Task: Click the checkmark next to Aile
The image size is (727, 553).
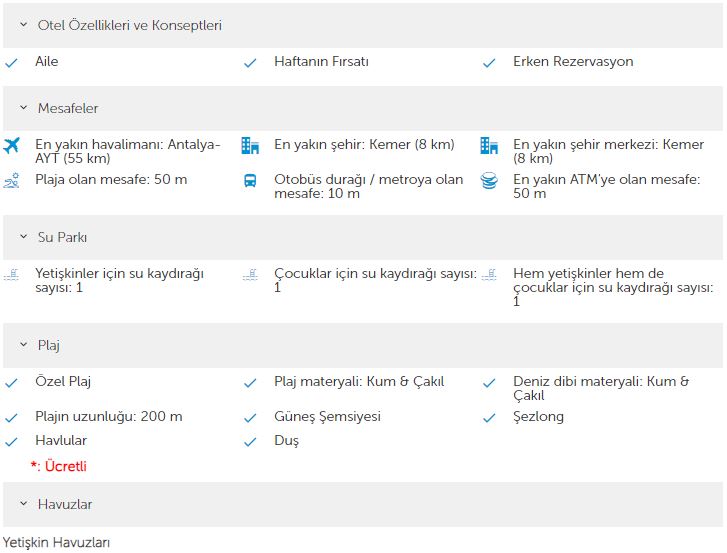Action: pyautogui.click(x=11, y=63)
